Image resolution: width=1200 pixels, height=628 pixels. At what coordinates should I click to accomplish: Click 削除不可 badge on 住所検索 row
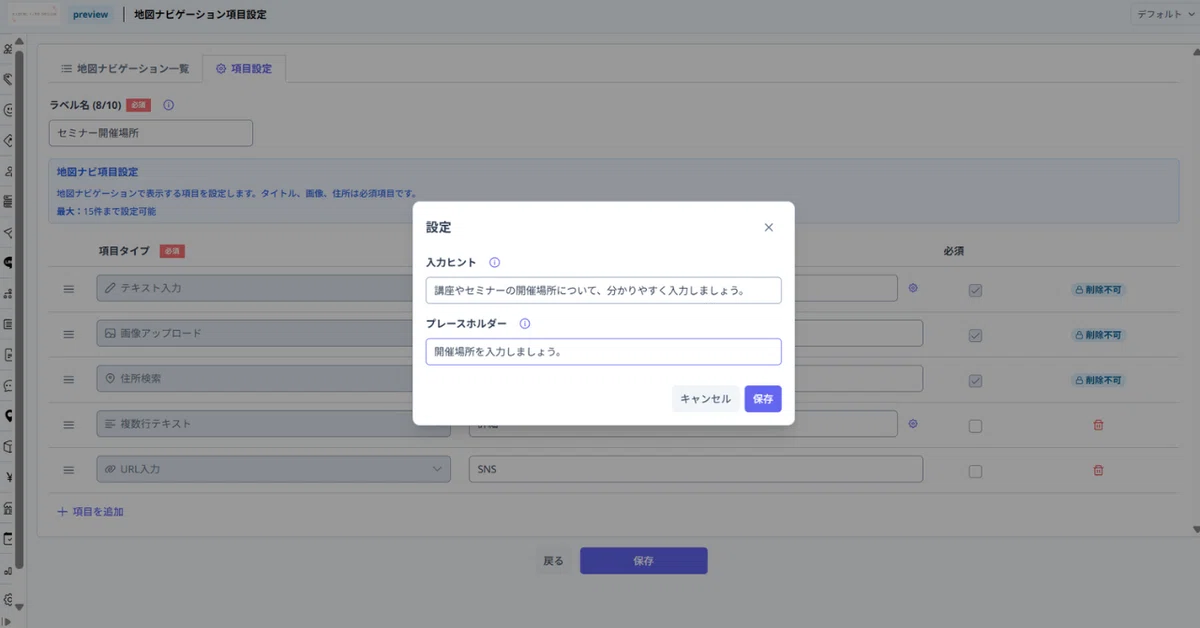click(1098, 381)
